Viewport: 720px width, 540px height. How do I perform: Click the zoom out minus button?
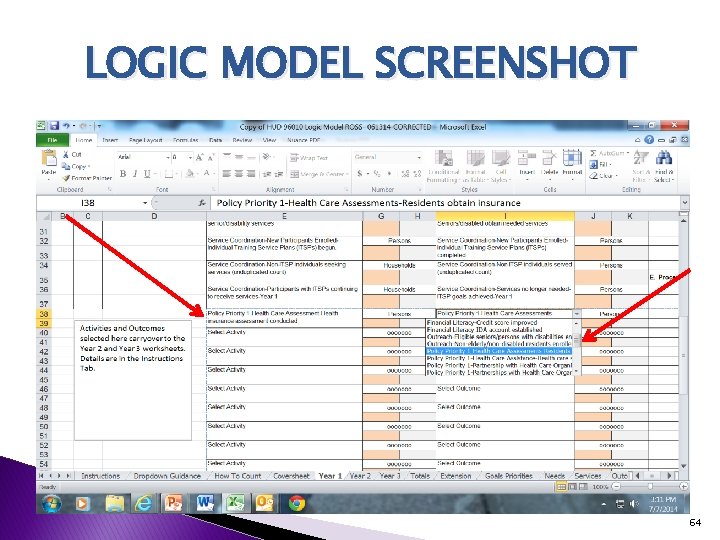[x=617, y=486]
